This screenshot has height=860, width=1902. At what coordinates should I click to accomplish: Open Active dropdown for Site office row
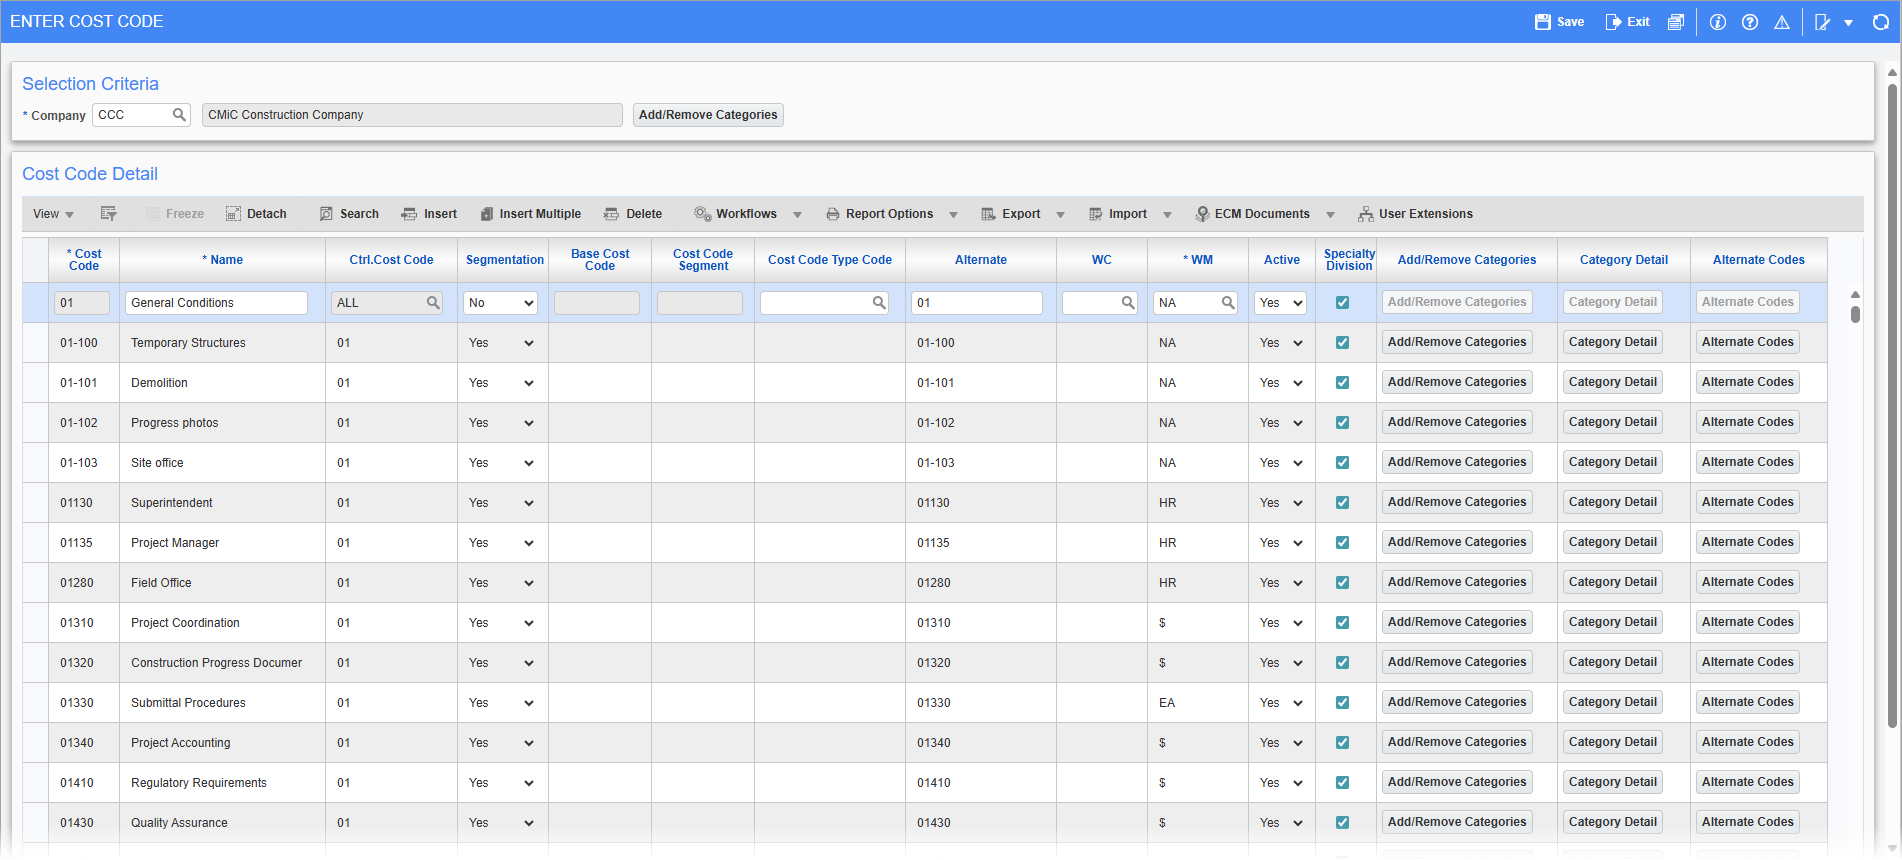(1281, 463)
